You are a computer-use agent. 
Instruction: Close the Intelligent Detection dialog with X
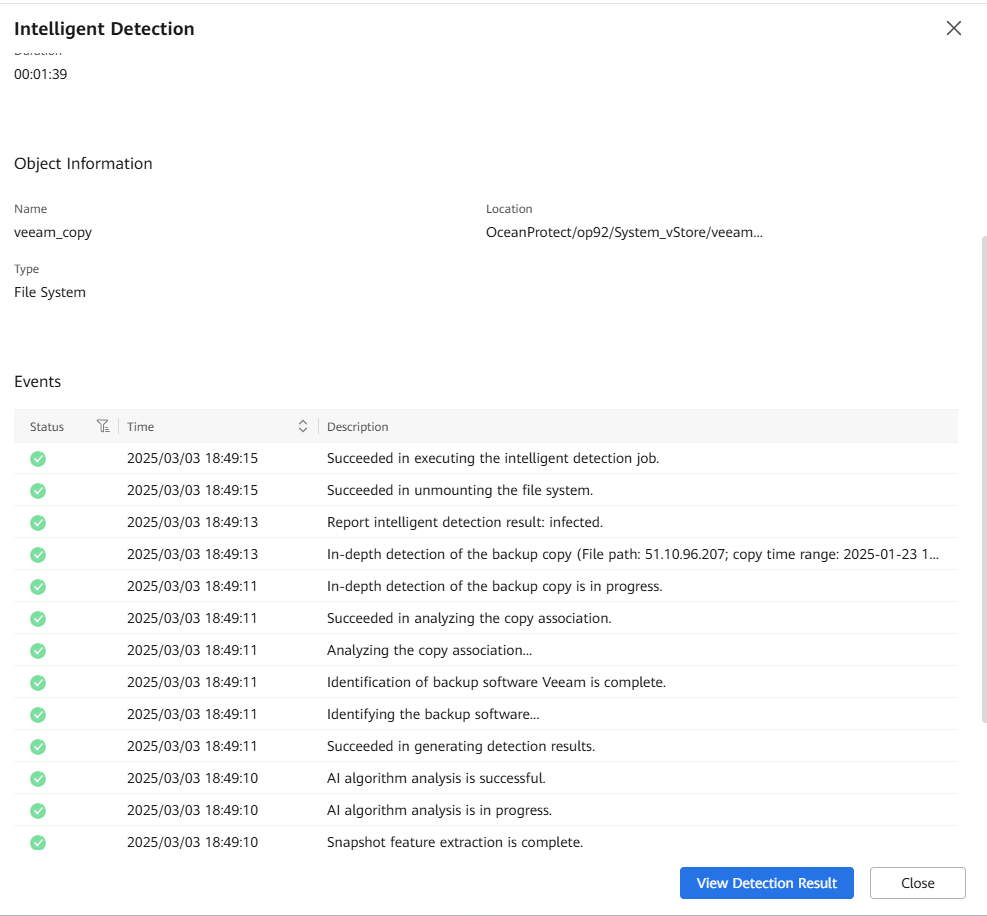click(953, 28)
